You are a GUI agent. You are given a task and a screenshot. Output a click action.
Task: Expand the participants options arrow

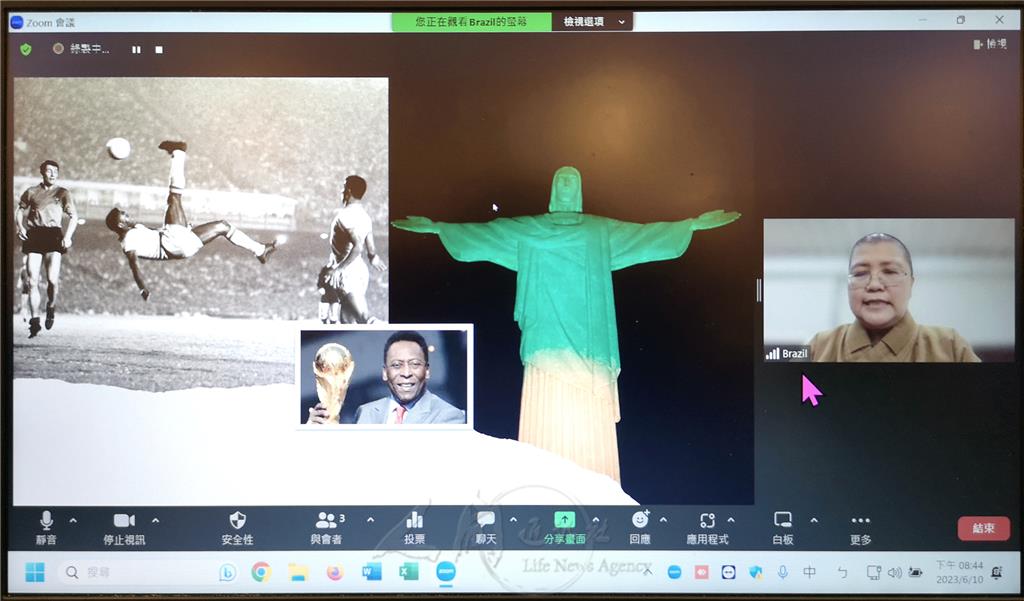click(x=370, y=520)
